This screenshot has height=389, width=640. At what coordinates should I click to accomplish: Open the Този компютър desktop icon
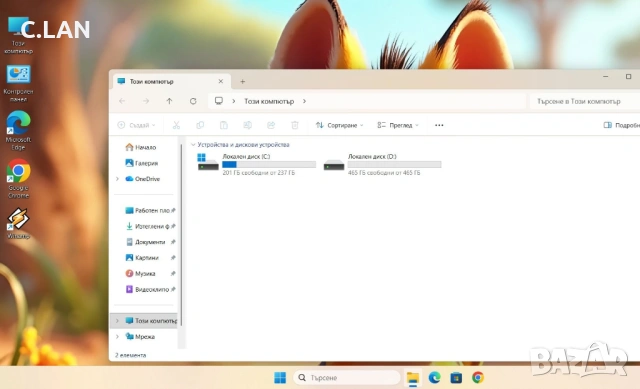click(18, 36)
